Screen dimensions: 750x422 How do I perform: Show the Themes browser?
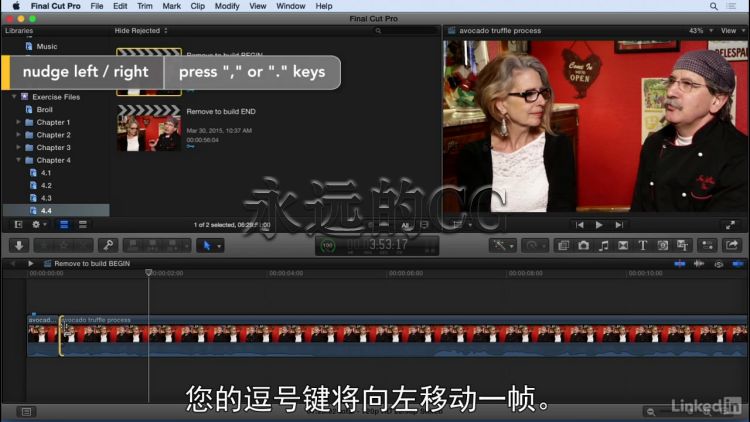coord(683,245)
